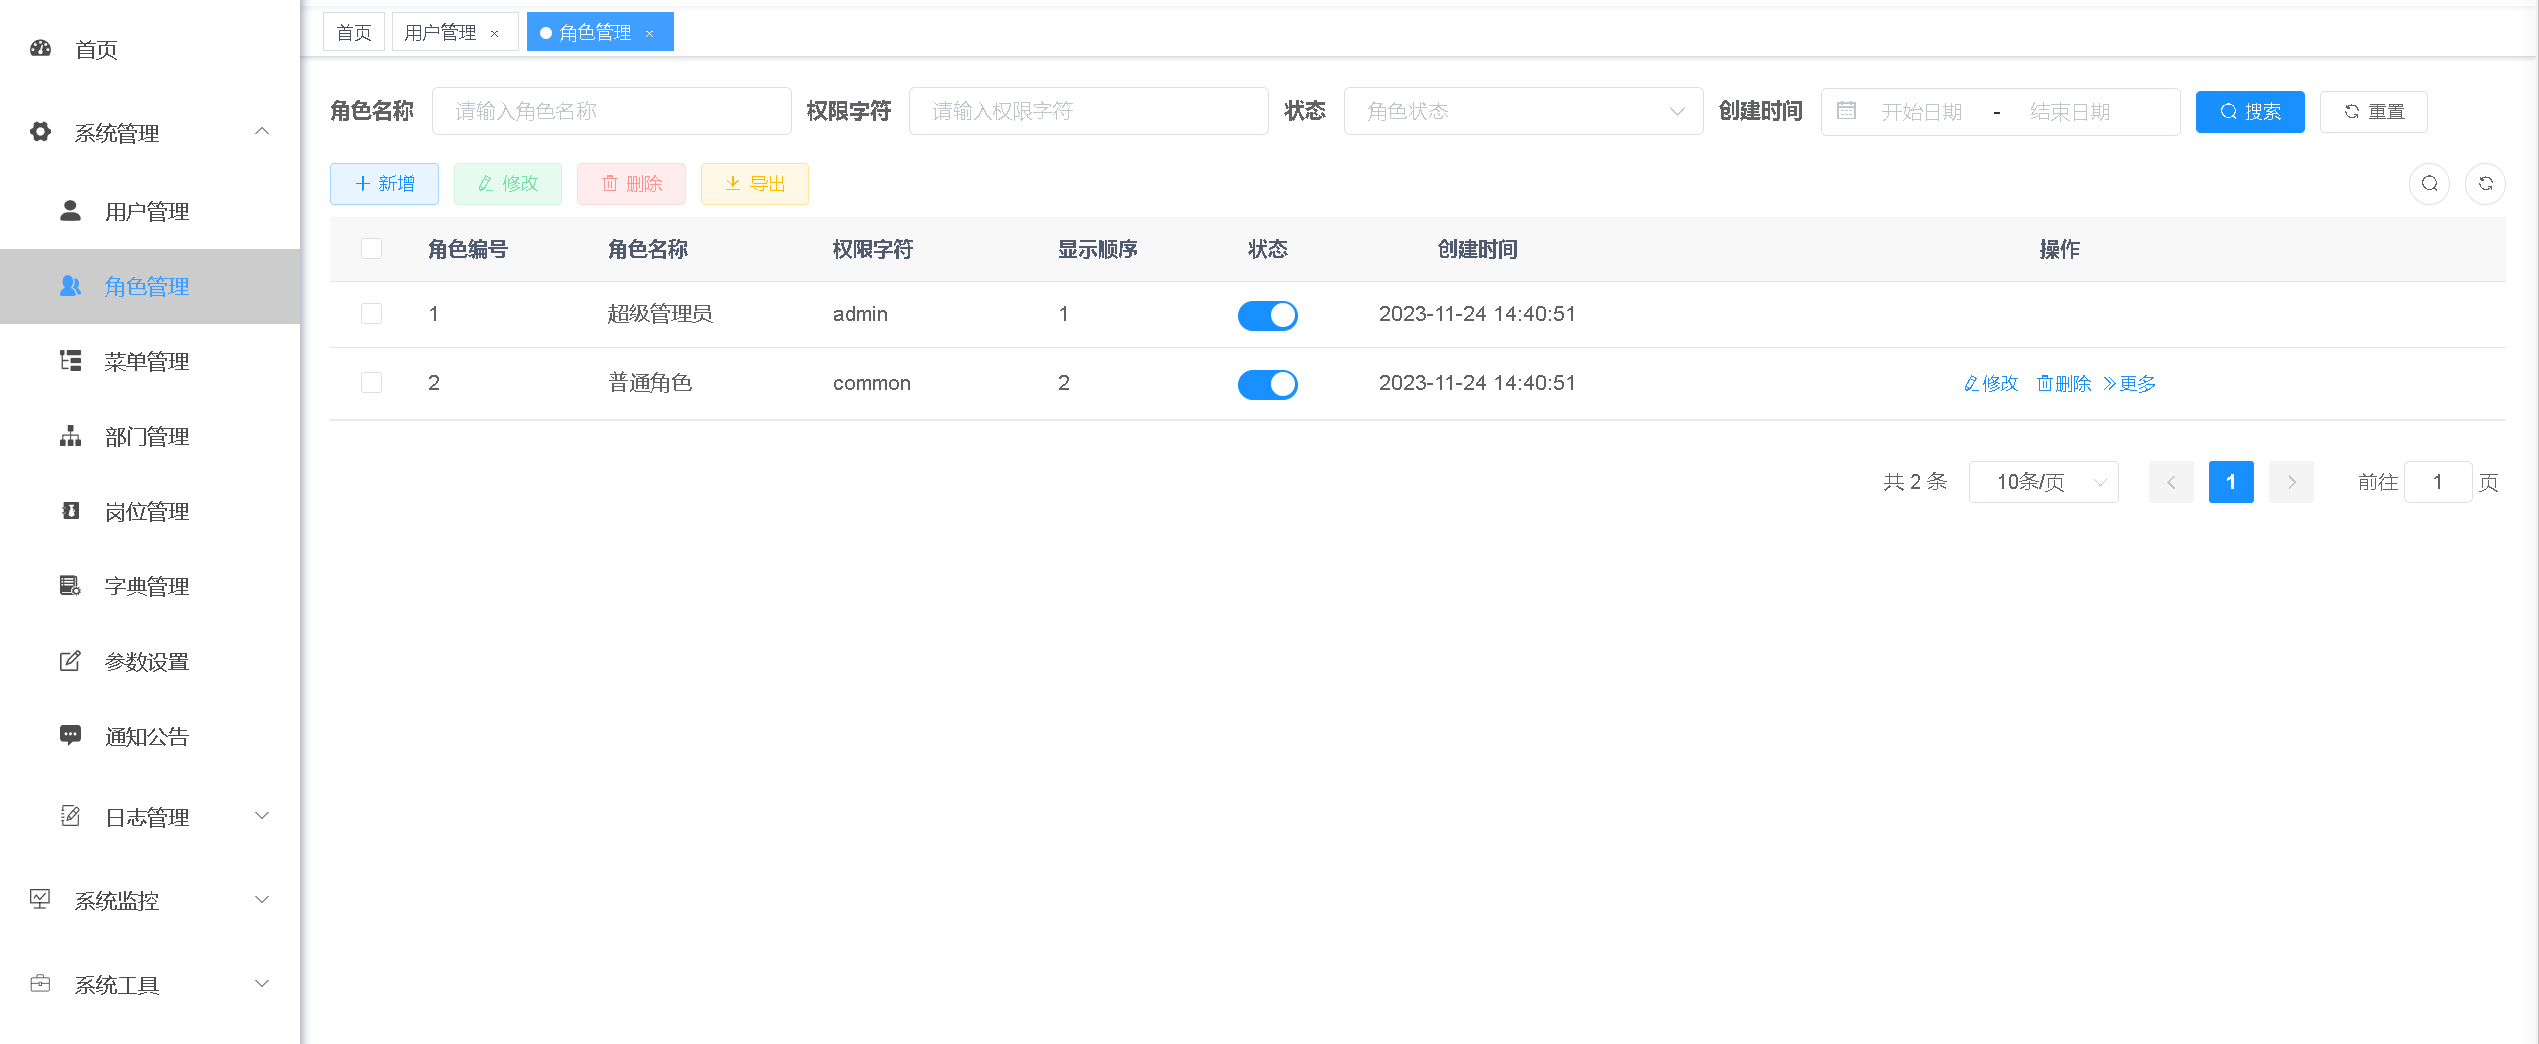Image resolution: width=2539 pixels, height=1044 pixels.
Task: Click the green 修改 toolbar button
Action: coord(508,183)
